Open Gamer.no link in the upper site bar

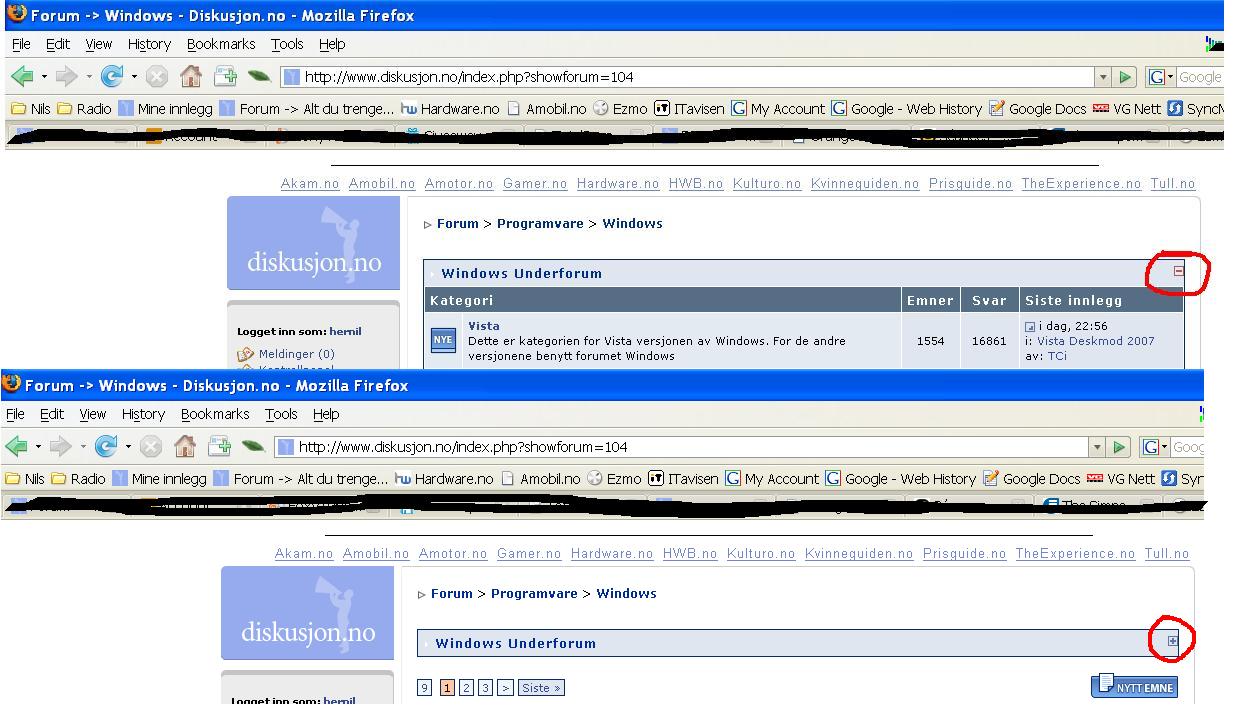pos(535,184)
